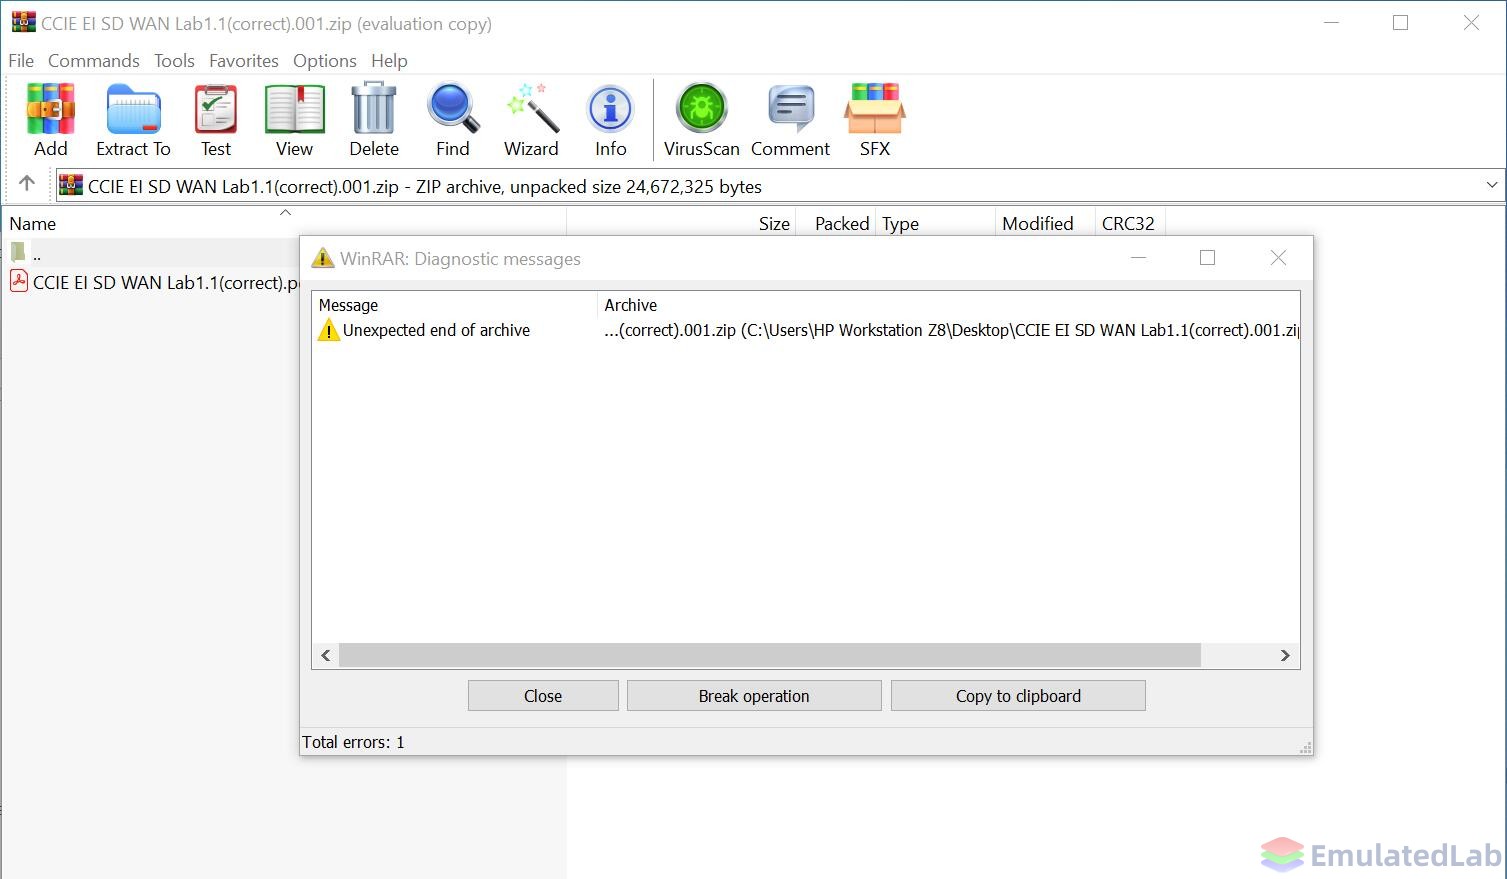Viewport: 1507px width, 879px height.
Task: Open the Tools menu
Action: pos(174,61)
